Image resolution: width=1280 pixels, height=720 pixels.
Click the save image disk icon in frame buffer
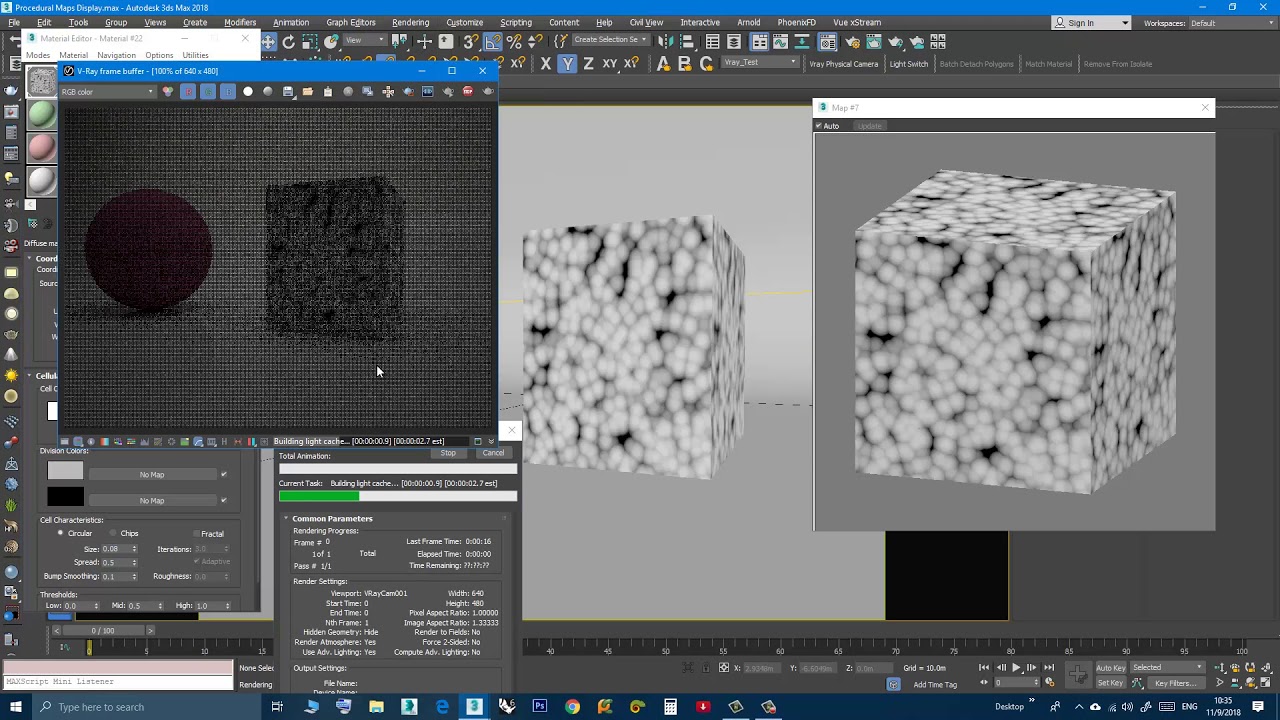(x=288, y=92)
